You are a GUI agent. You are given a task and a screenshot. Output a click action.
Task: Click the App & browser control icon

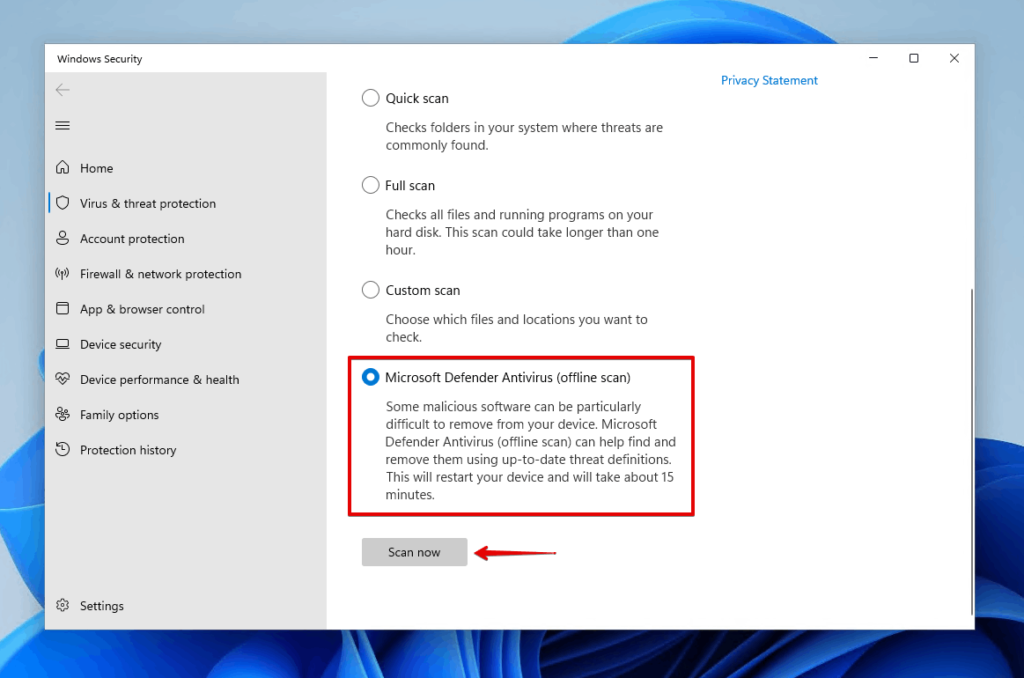coord(63,309)
